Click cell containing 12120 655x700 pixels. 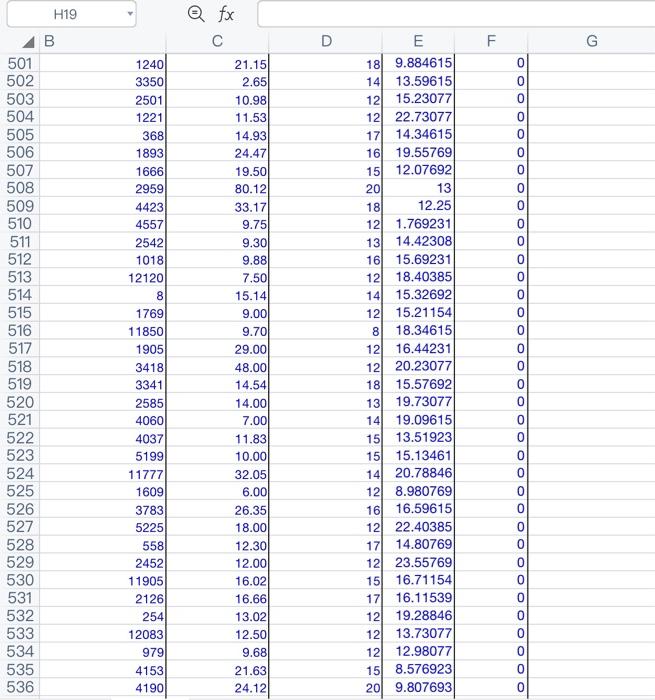coord(103,277)
